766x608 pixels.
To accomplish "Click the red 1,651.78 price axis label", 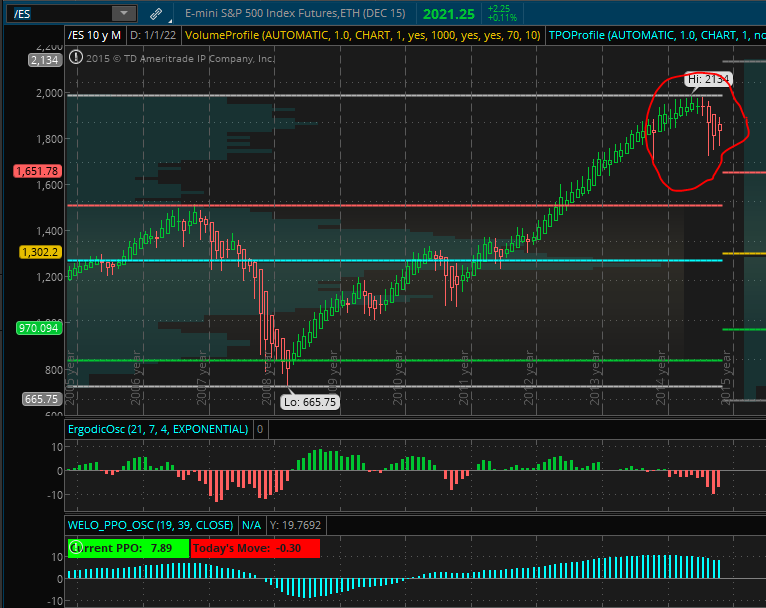I will click(38, 171).
